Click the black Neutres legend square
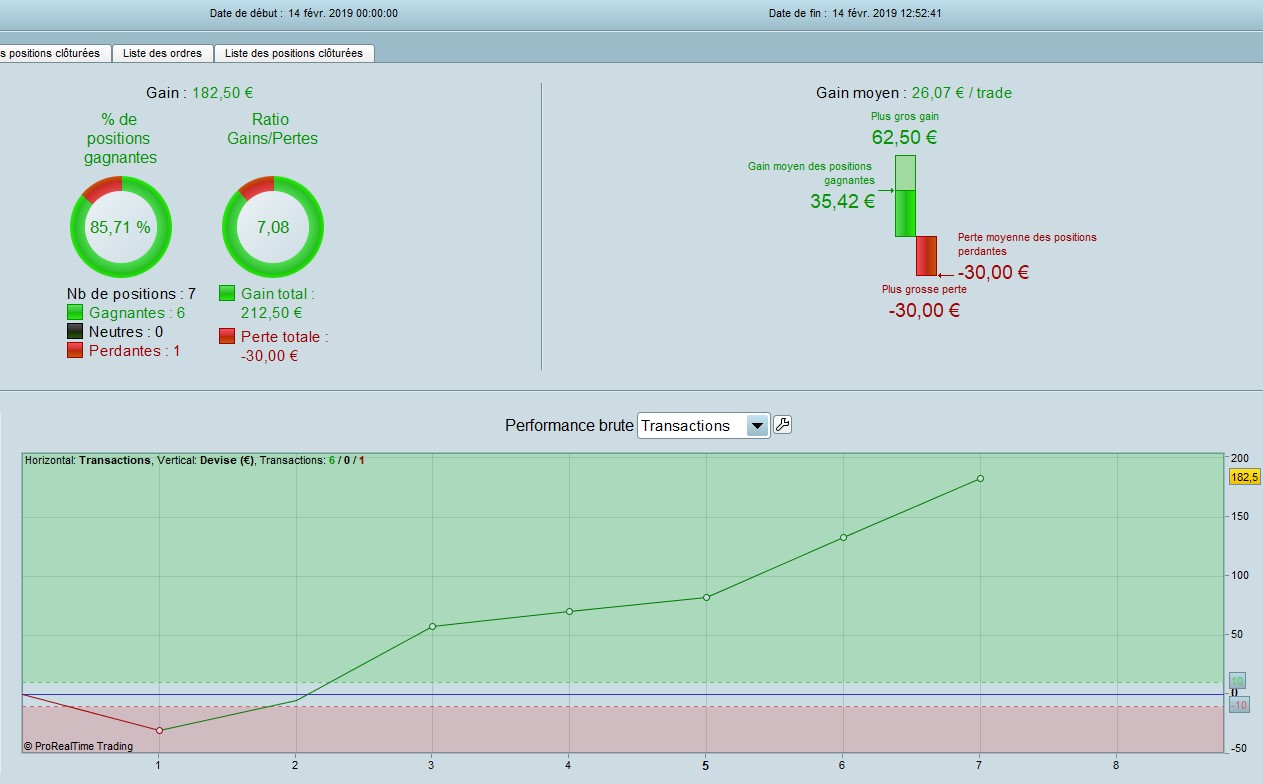1263x784 pixels. coord(75,332)
